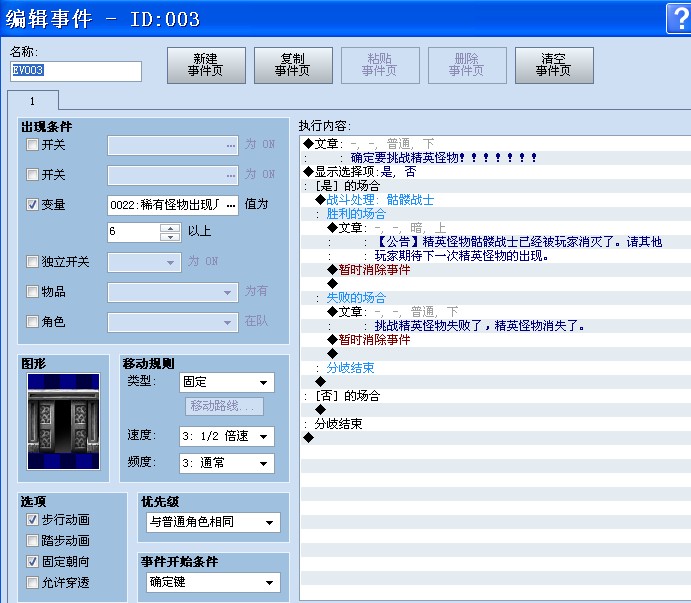Click the 新建事件页 button
691x603 pixels.
click(206, 65)
